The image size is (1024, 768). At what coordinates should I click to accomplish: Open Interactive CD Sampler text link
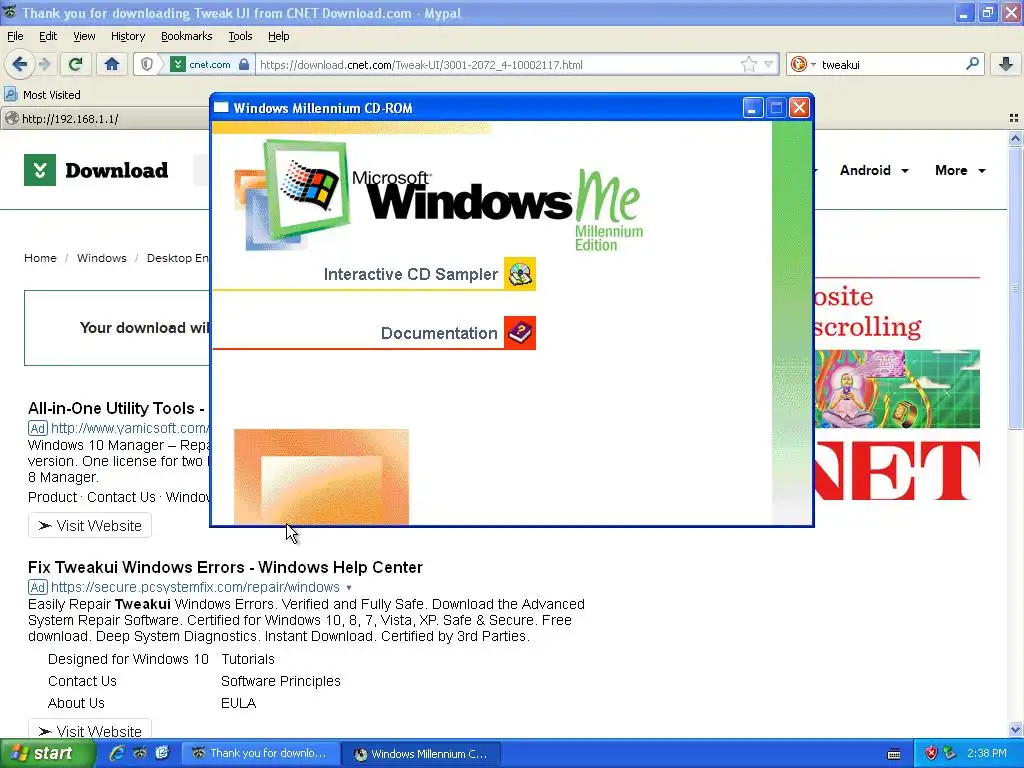410,274
